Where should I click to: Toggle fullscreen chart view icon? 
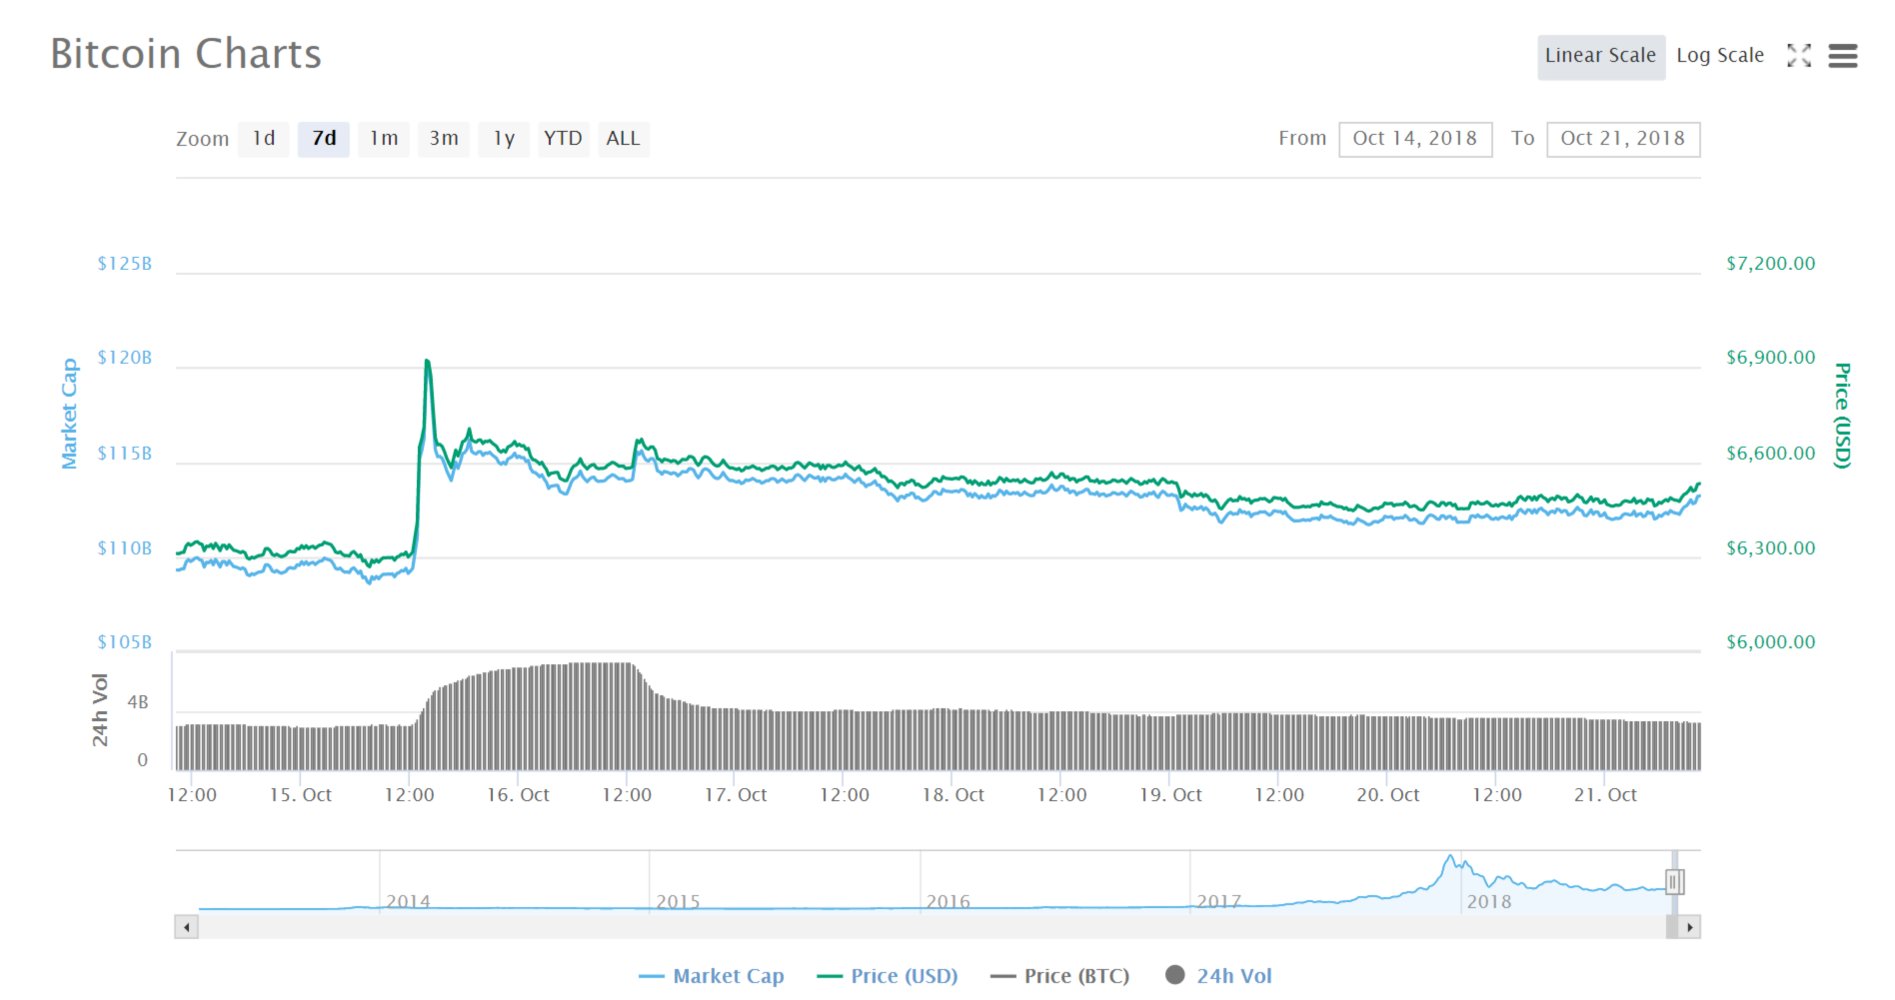(x=1799, y=56)
